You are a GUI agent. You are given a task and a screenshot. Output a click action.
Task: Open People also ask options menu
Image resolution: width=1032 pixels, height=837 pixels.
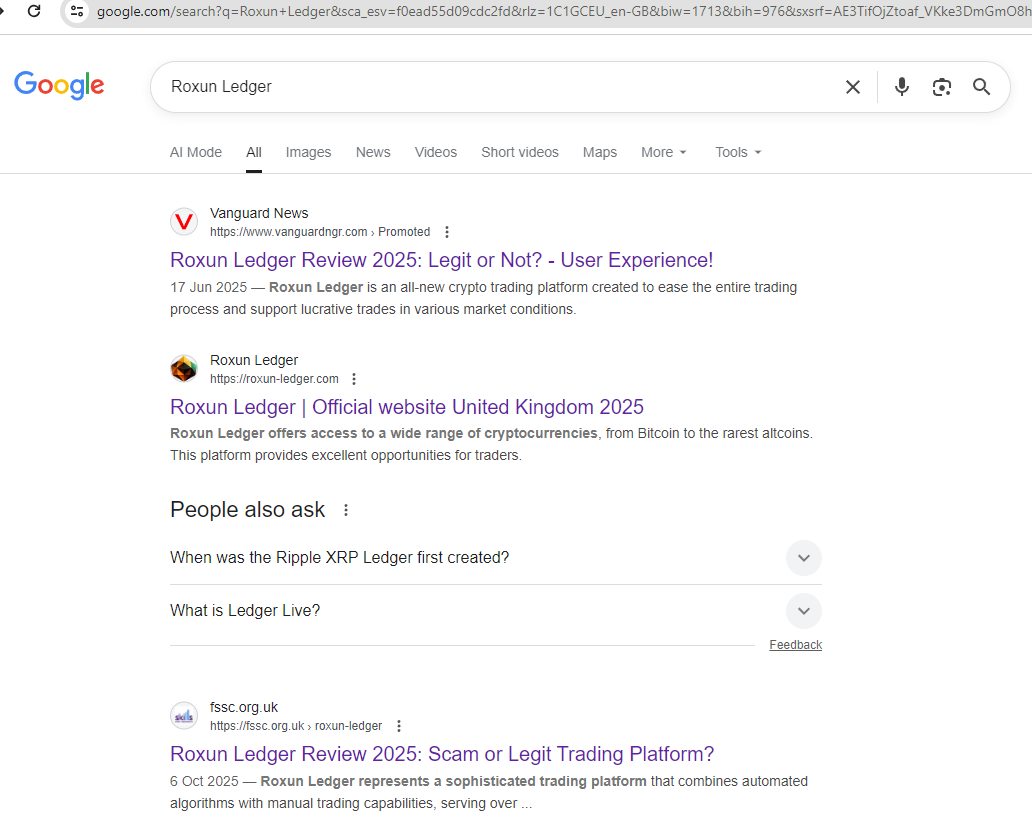click(346, 510)
